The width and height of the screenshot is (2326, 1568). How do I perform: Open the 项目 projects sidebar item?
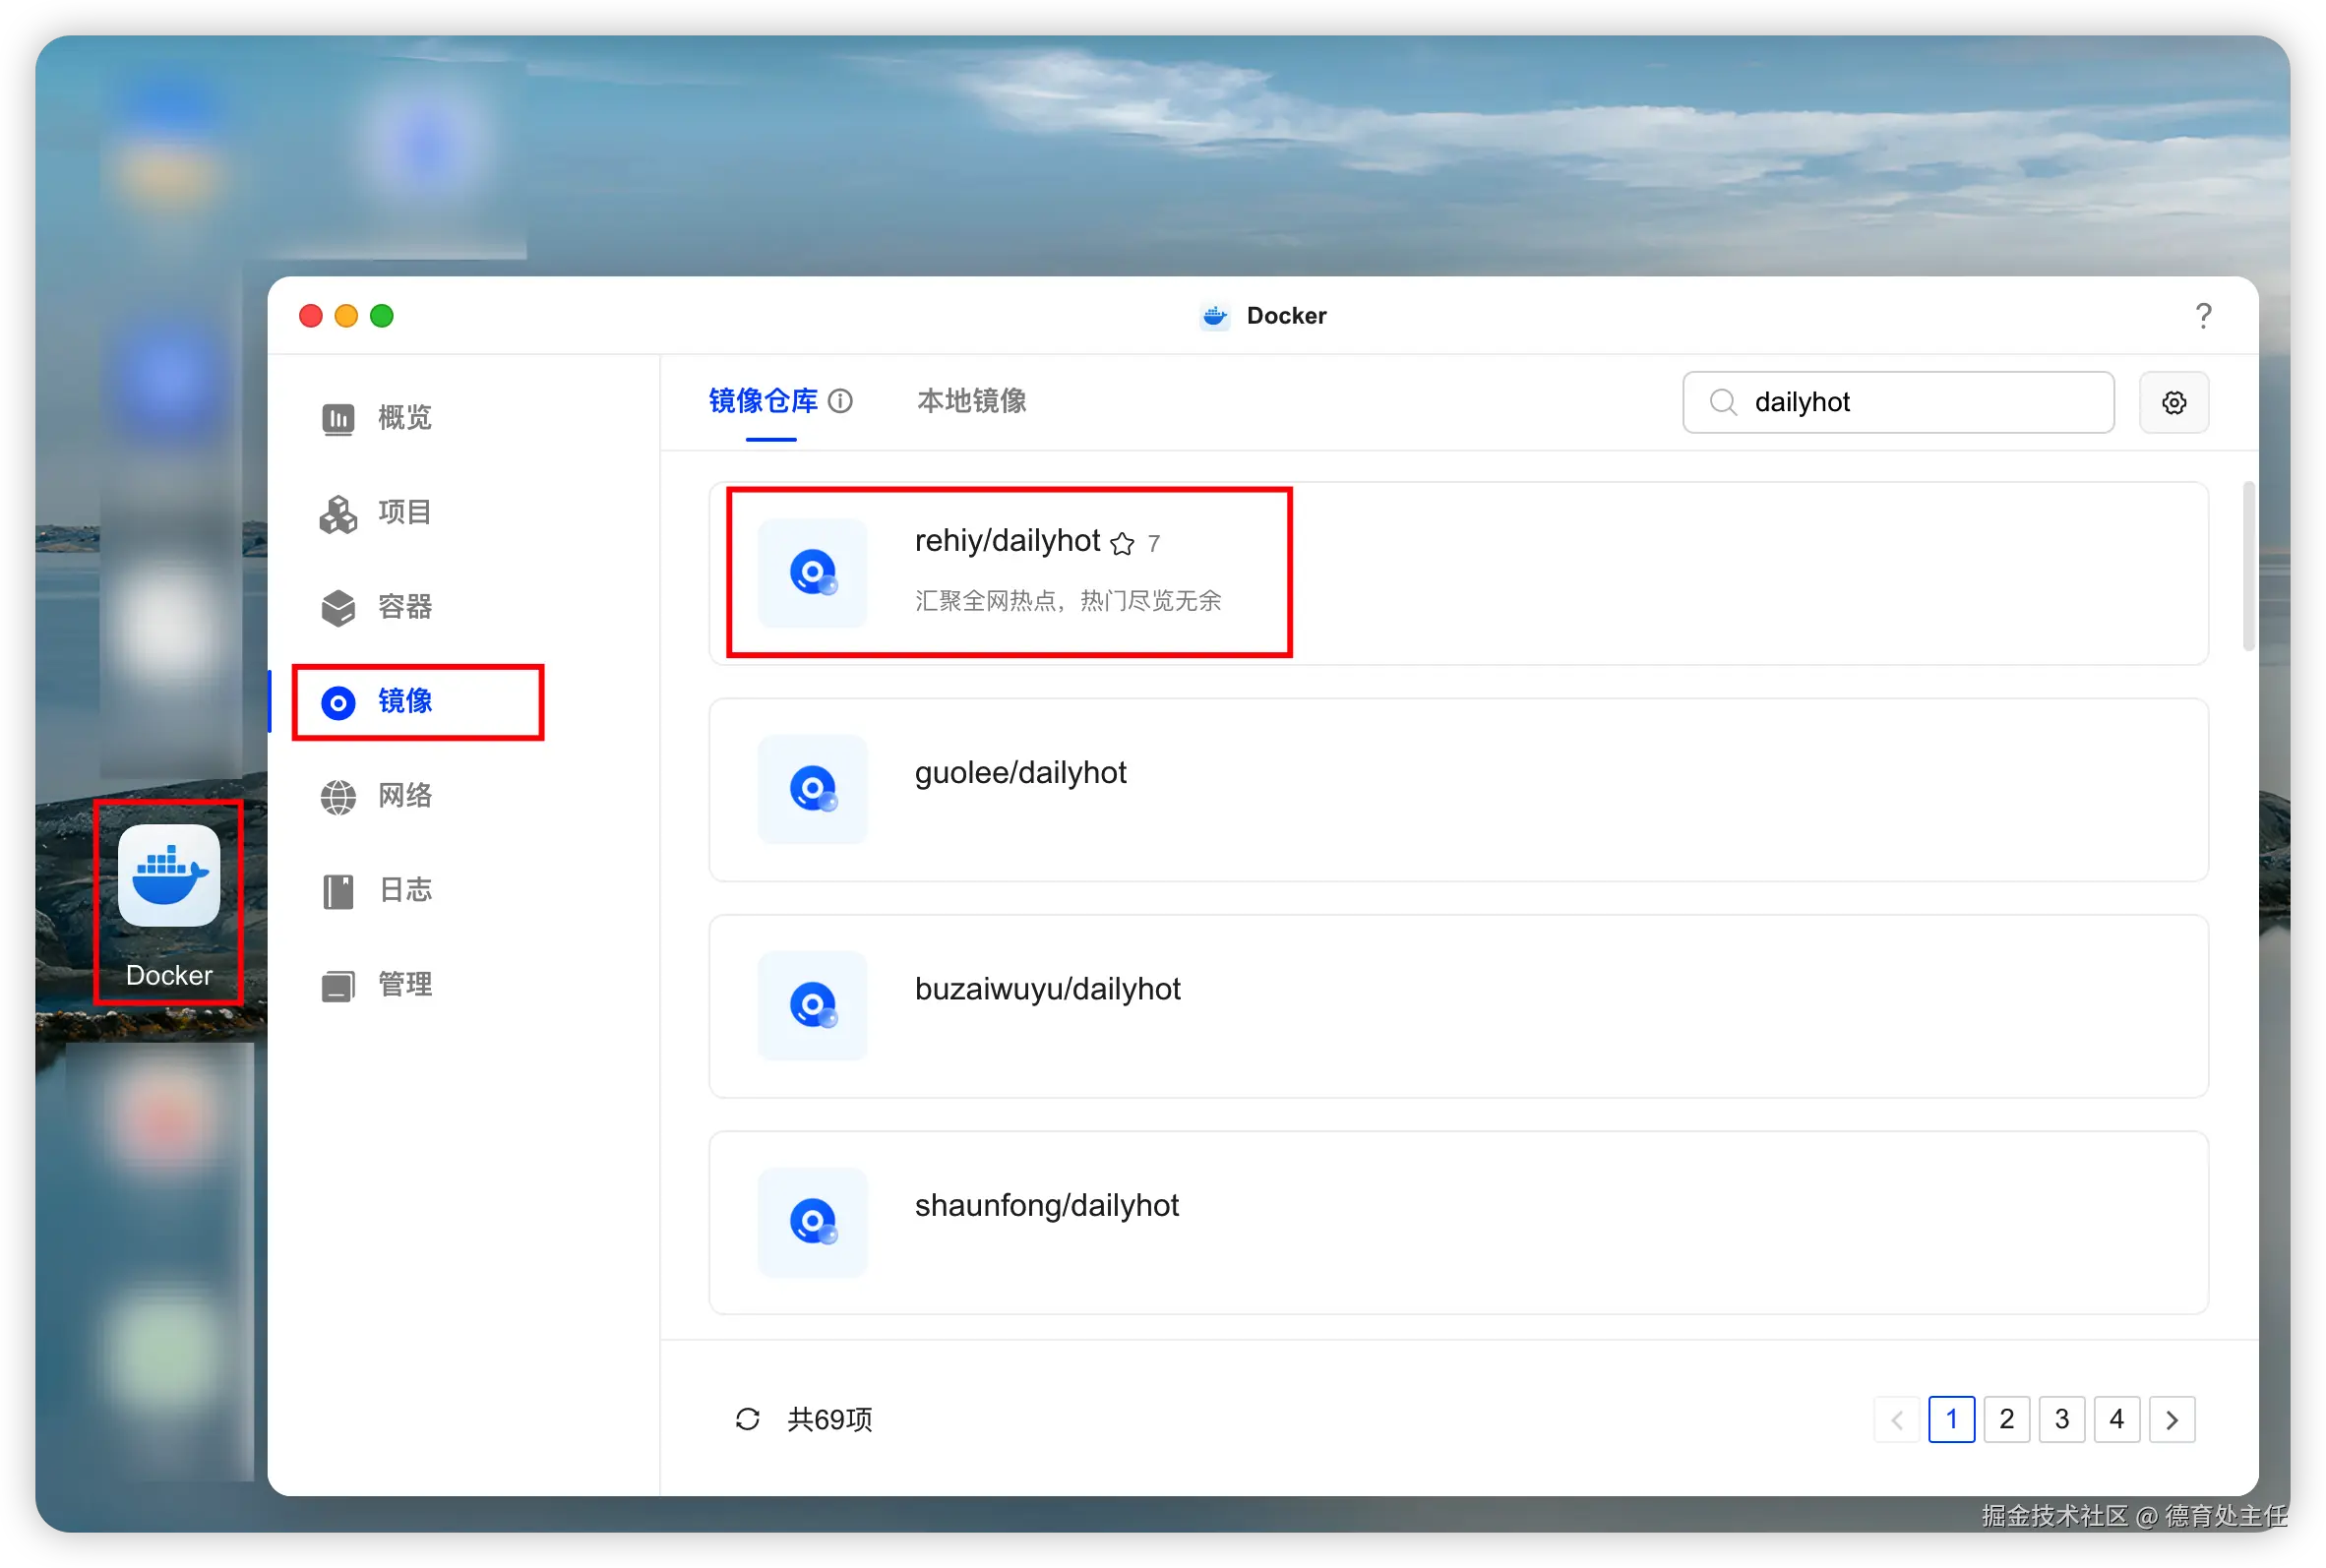[376, 512]
